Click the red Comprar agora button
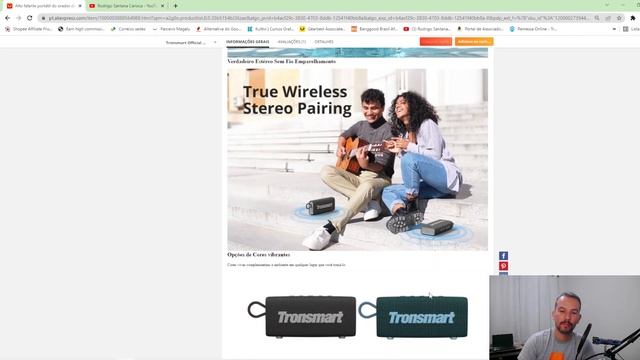The image size is (640, 360). pyautogui.click(x=436, y=41)
